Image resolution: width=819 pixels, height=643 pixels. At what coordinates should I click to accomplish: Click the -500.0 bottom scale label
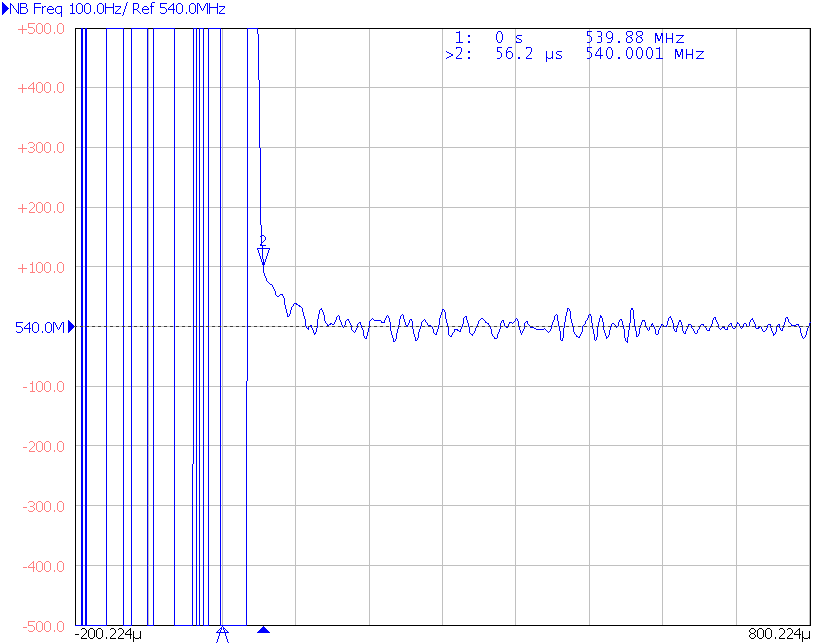[x=41, y=626]
